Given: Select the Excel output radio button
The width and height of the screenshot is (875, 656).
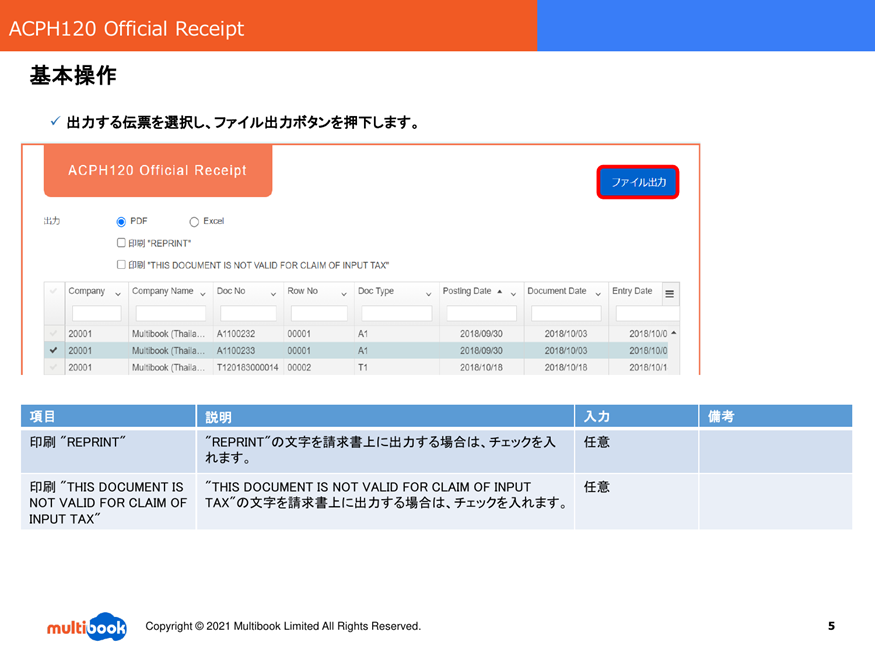Looking at the screenshot, I should pyautogui.click(x=194, y=222).
